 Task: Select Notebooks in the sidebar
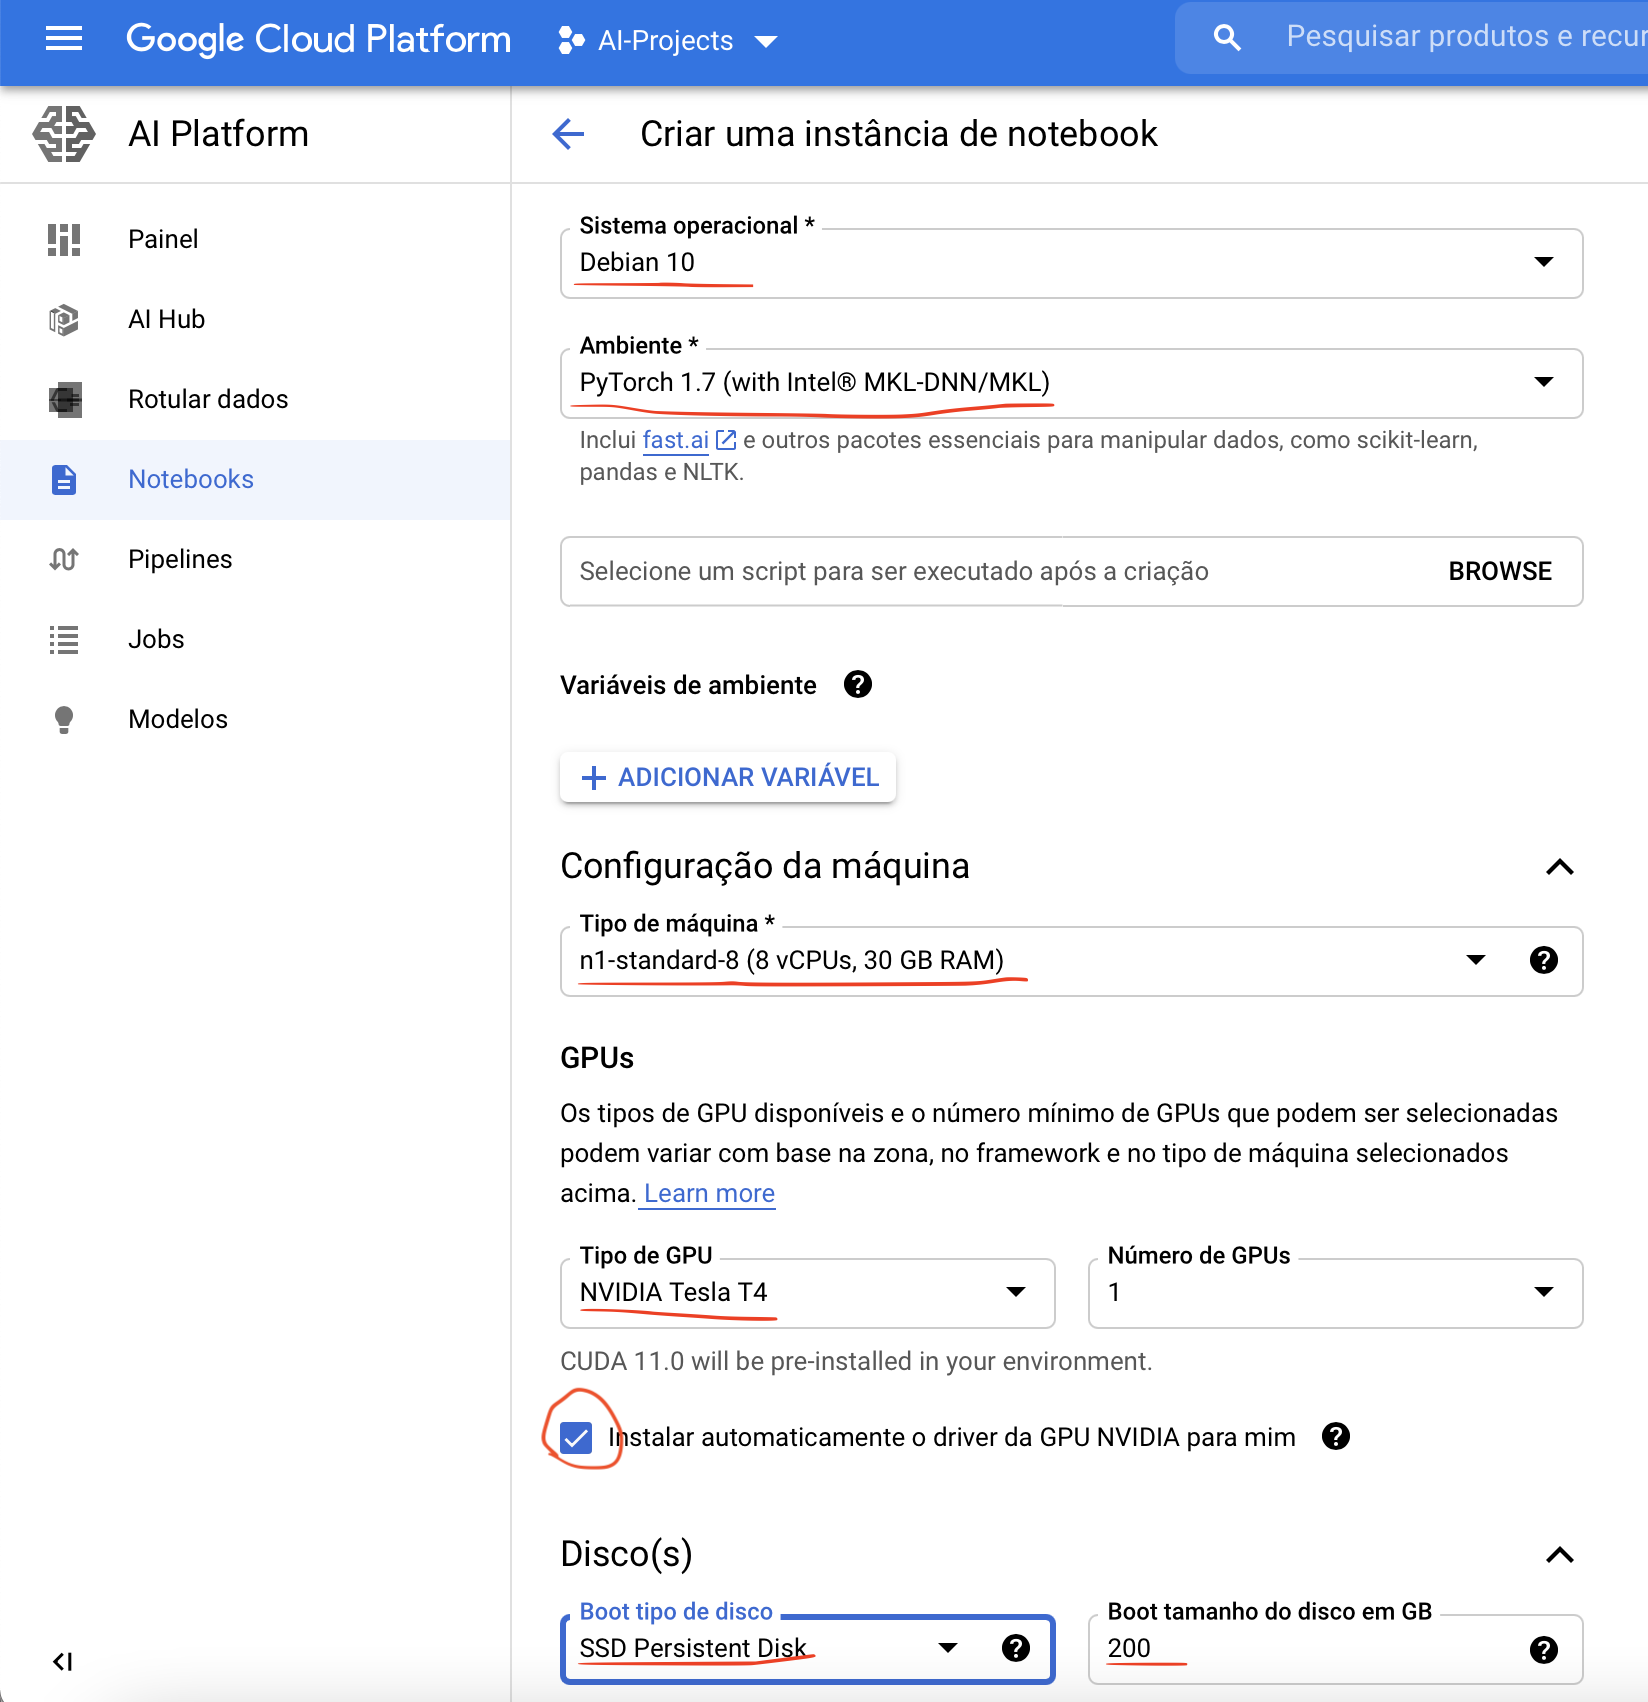tap(255, 480)
